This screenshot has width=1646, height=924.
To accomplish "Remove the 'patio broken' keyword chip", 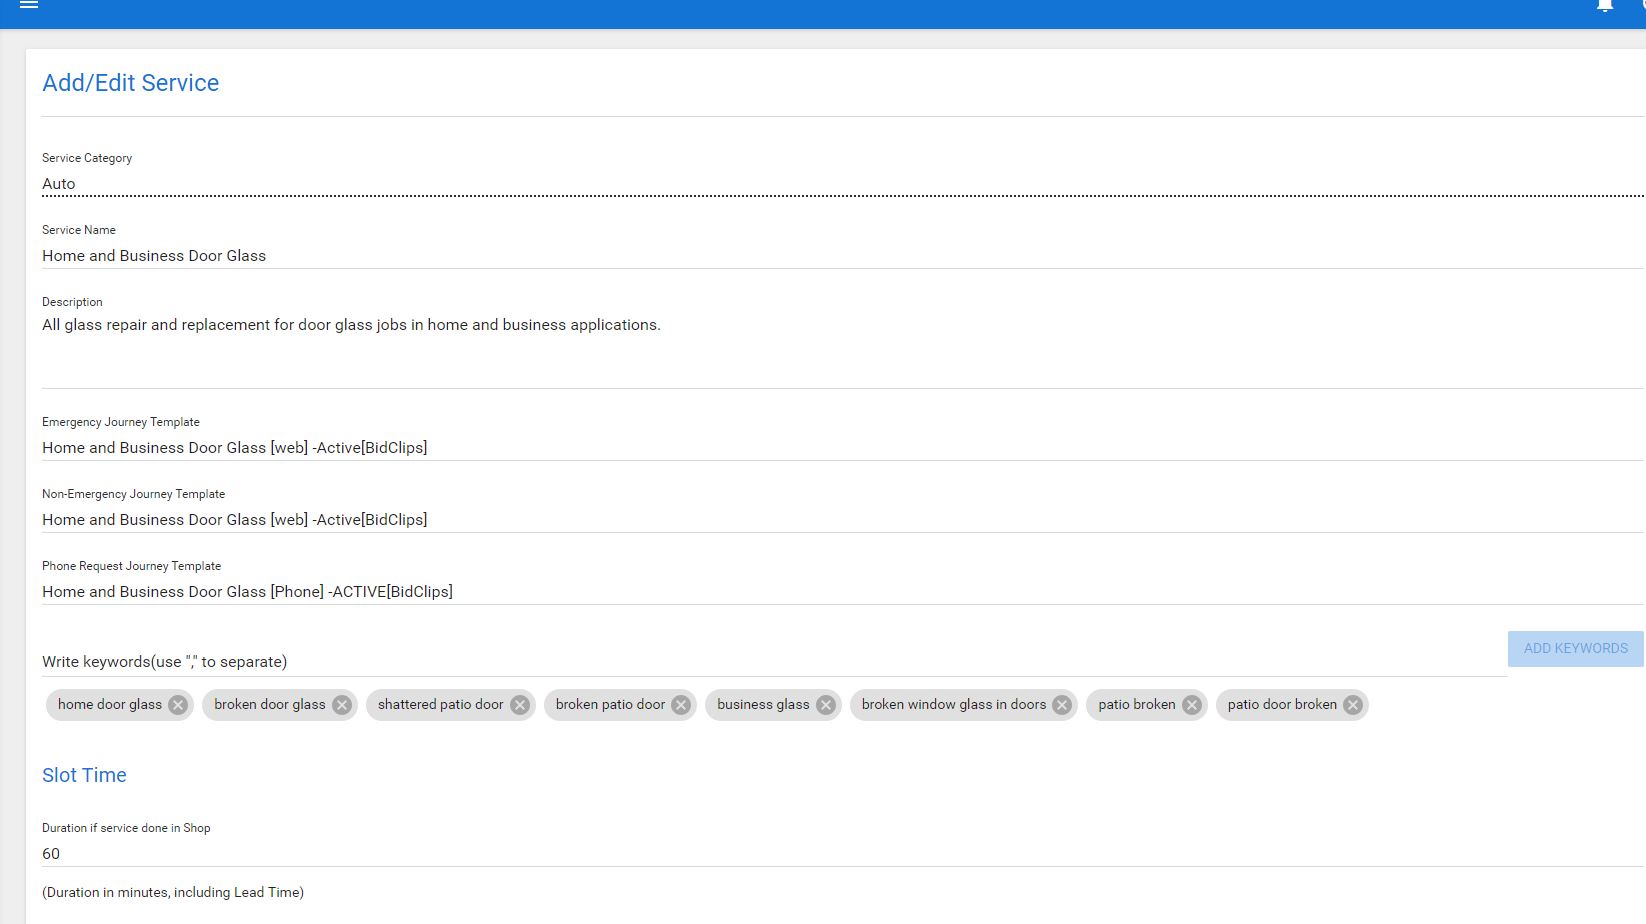I will pos(1192,705).
